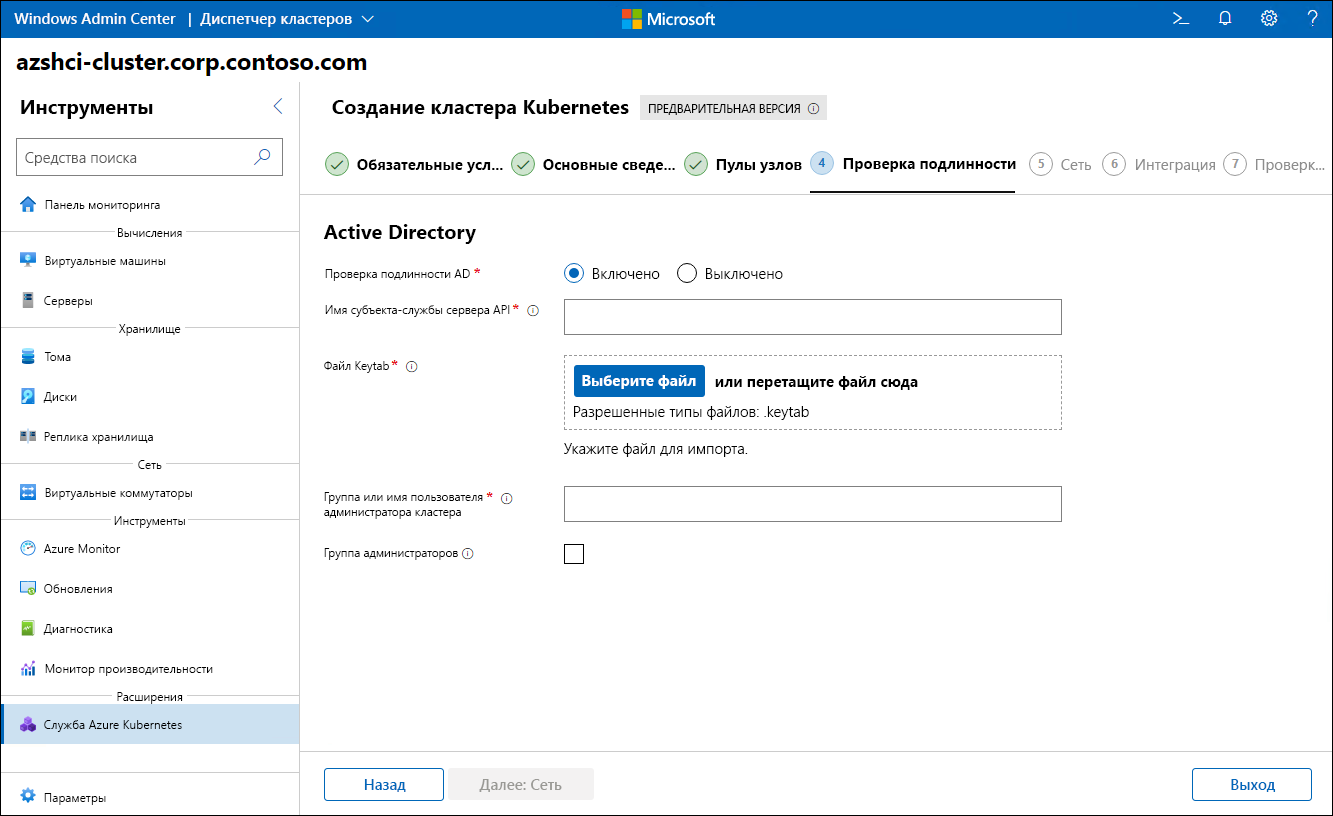The height and width of the screenshot is (816, 1333).
Task: Select the Проверка подлинности step
Action: click(x=913, y=164)
